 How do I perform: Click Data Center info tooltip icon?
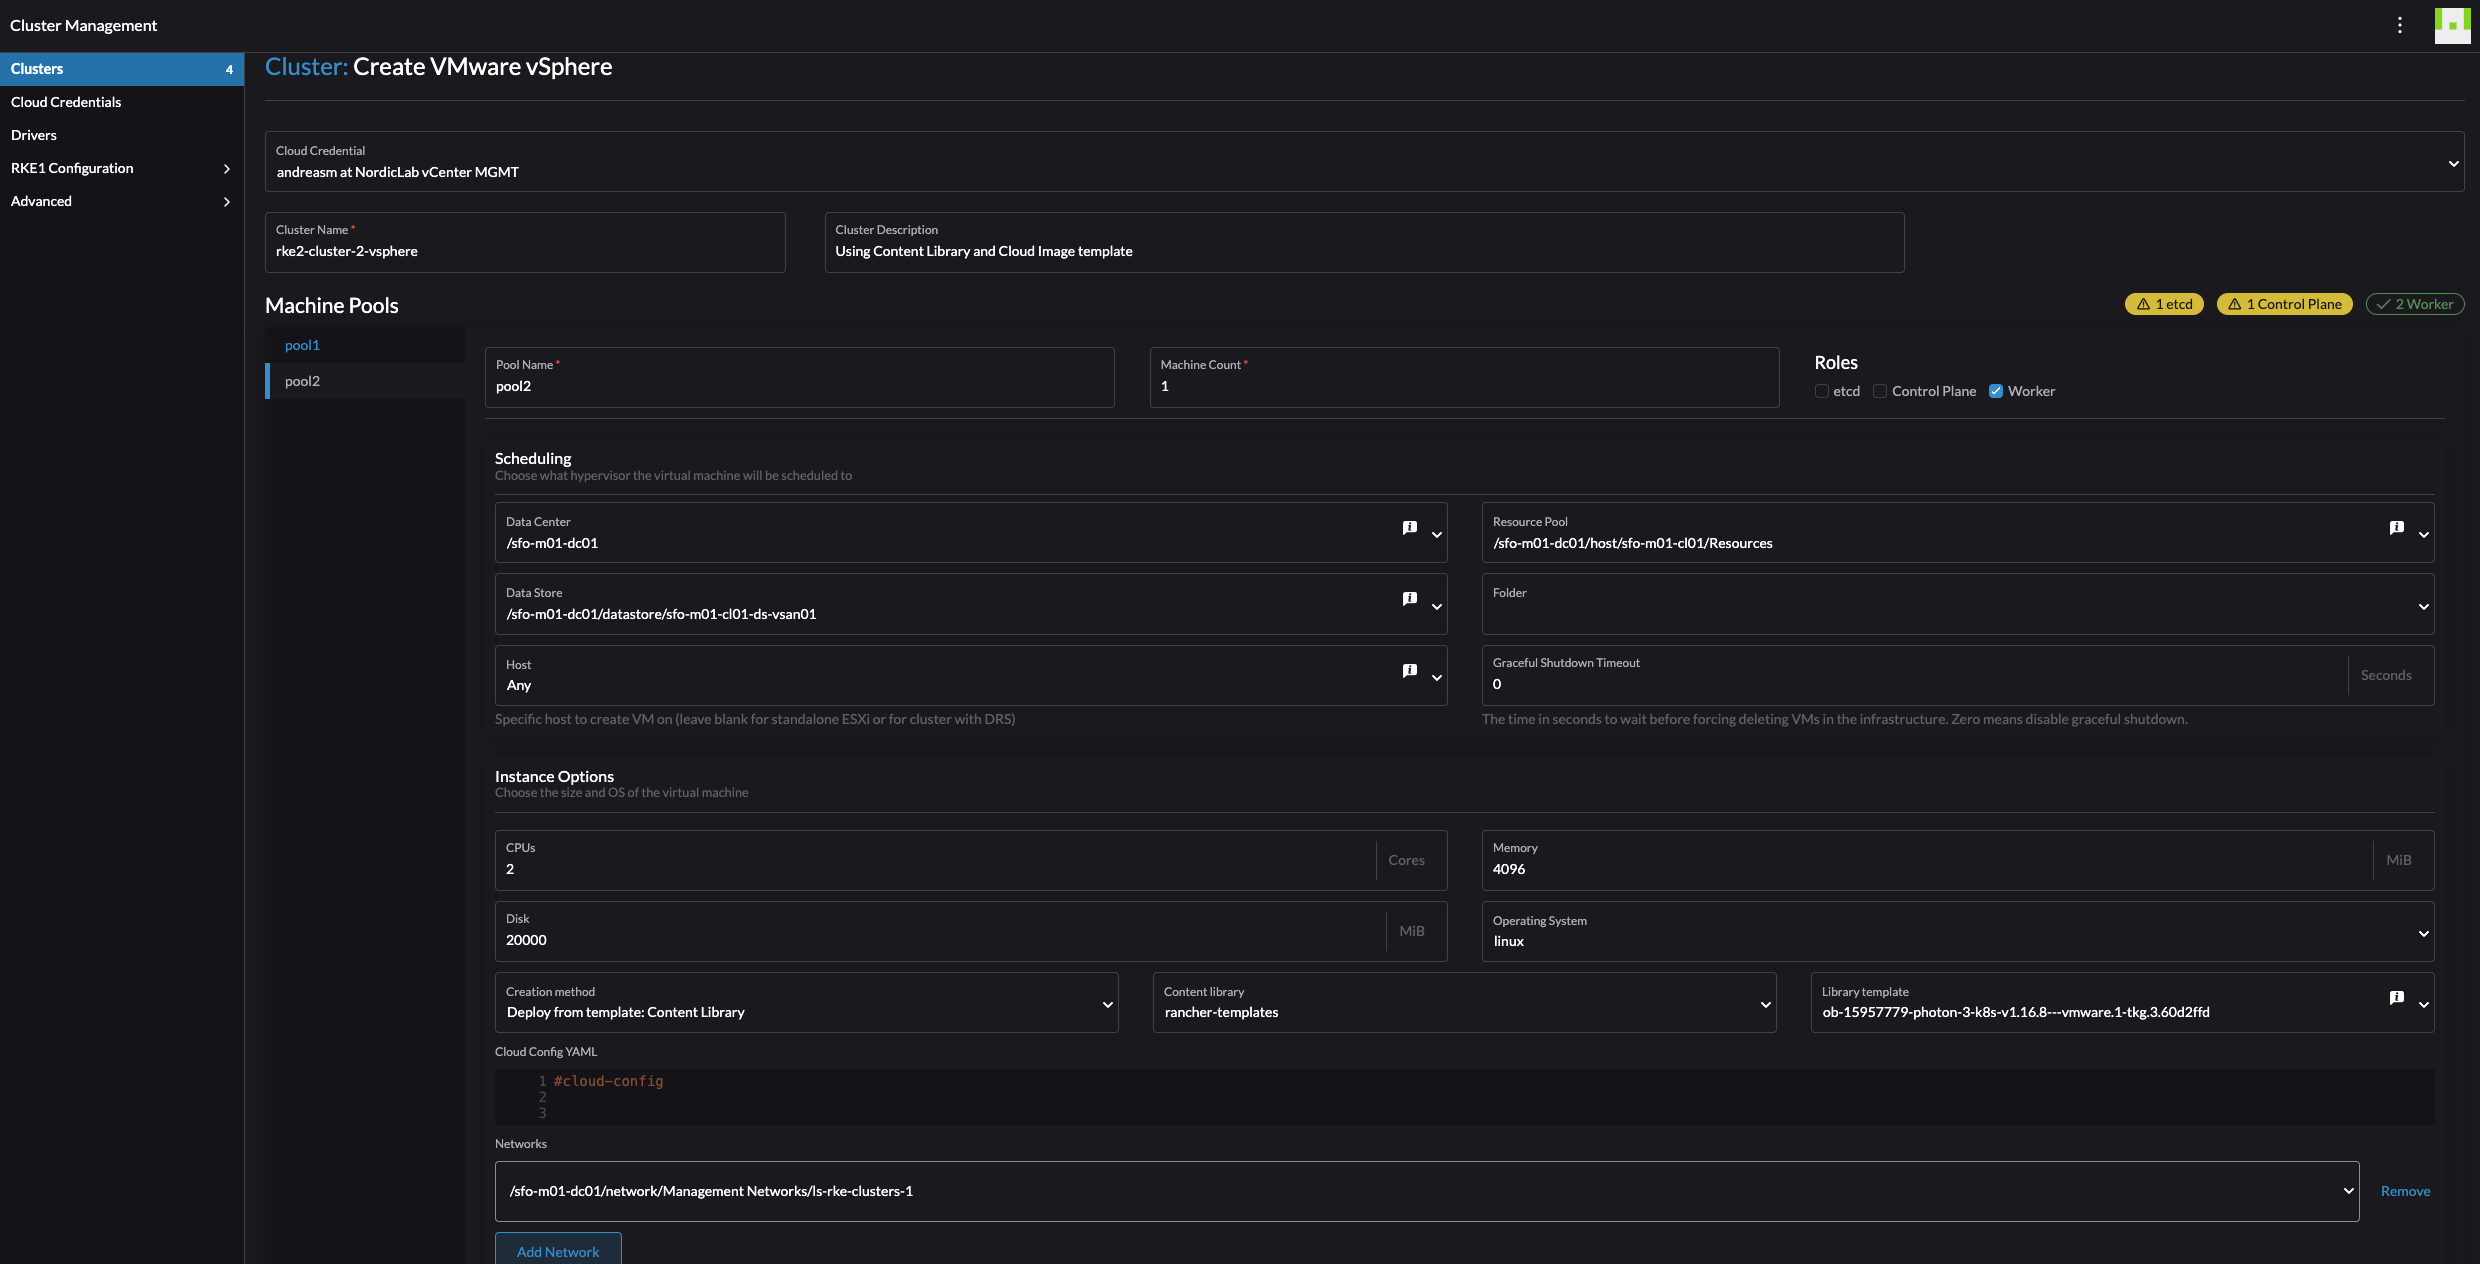(x=1410, y=528)
